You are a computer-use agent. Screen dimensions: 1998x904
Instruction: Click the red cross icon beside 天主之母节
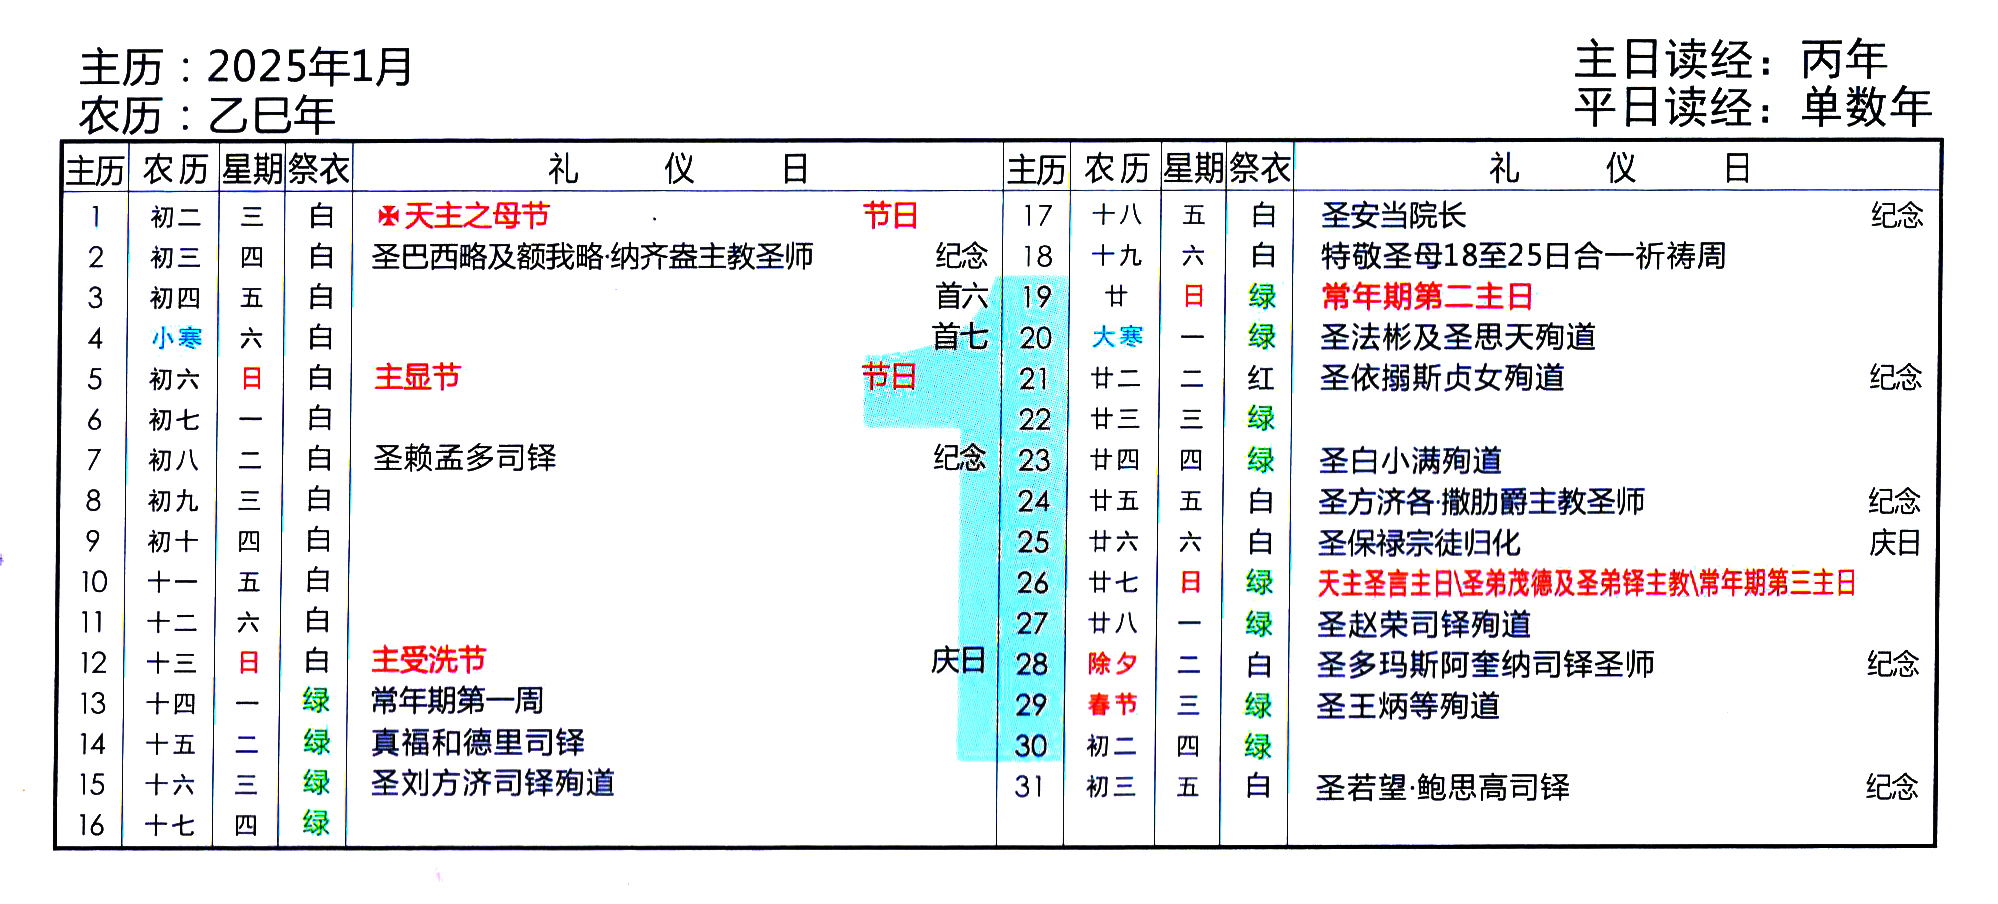point(388,216)
